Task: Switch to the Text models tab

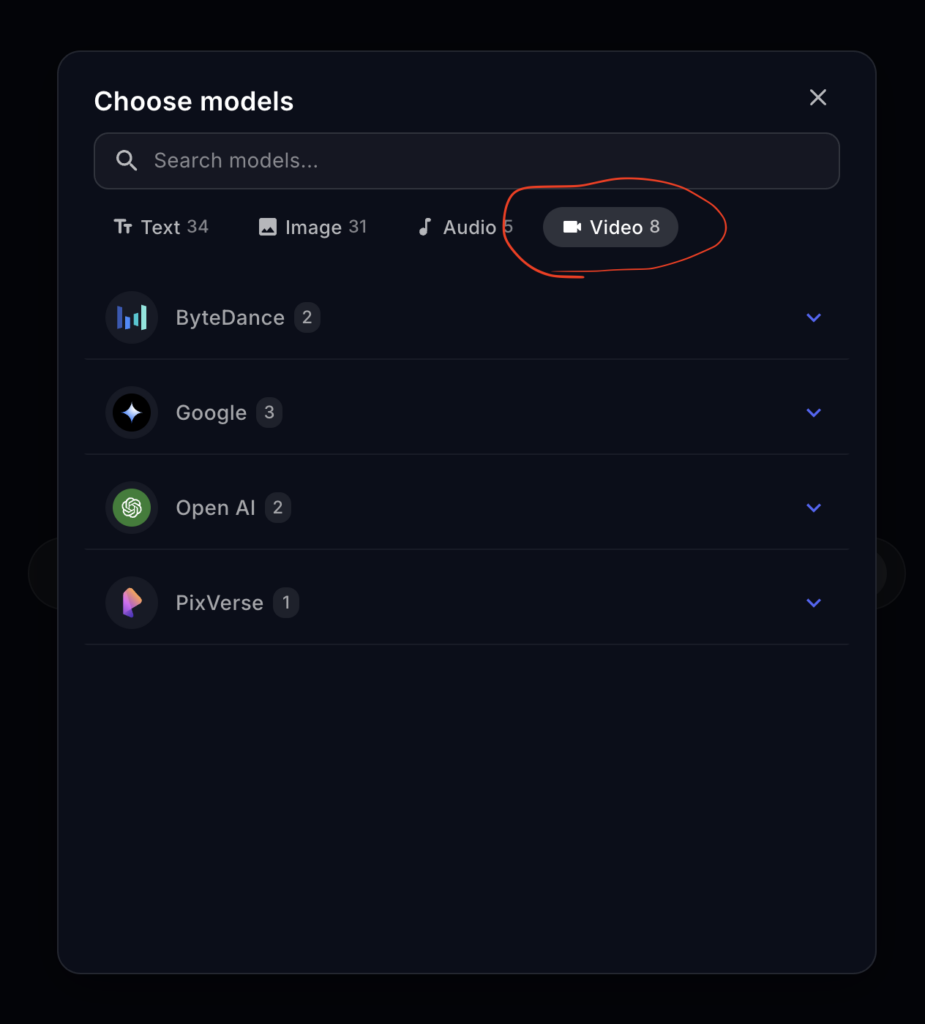Action: click(161, 227)
